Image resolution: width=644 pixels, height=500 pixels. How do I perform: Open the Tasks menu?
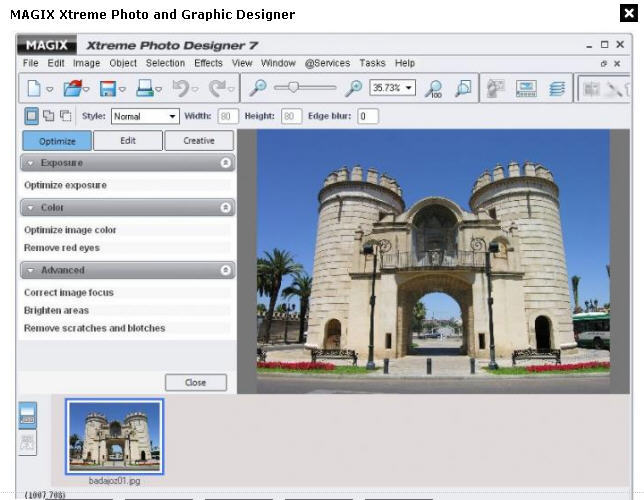[373, 63]
